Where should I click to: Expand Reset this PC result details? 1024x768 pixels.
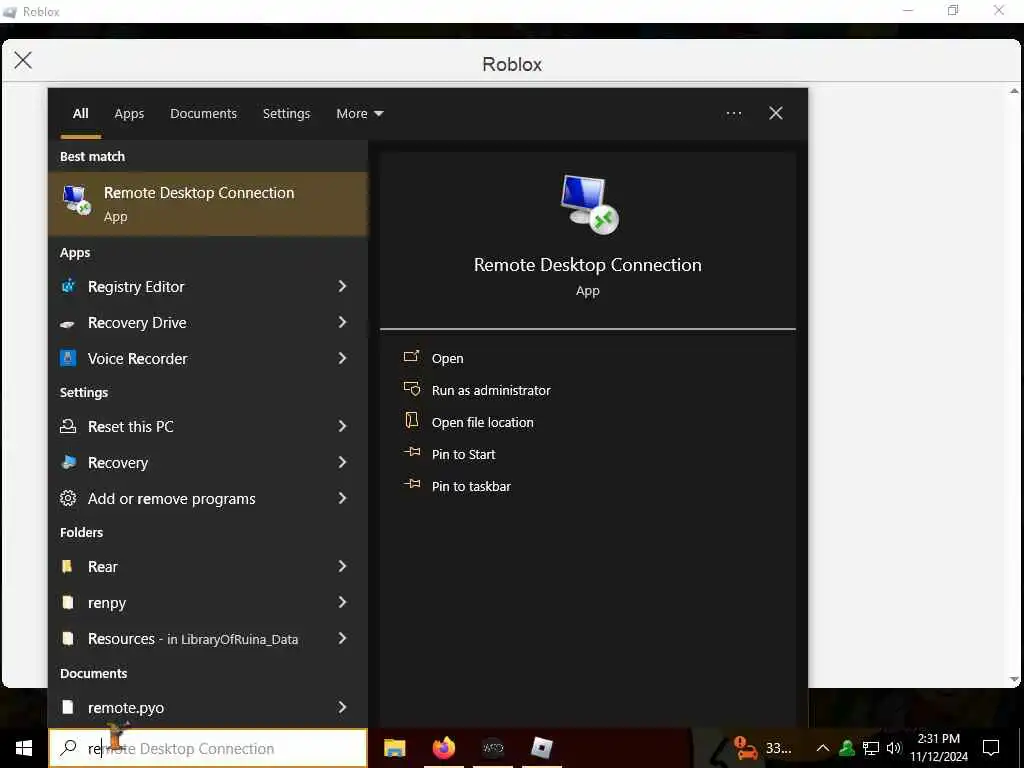(342, 426)
